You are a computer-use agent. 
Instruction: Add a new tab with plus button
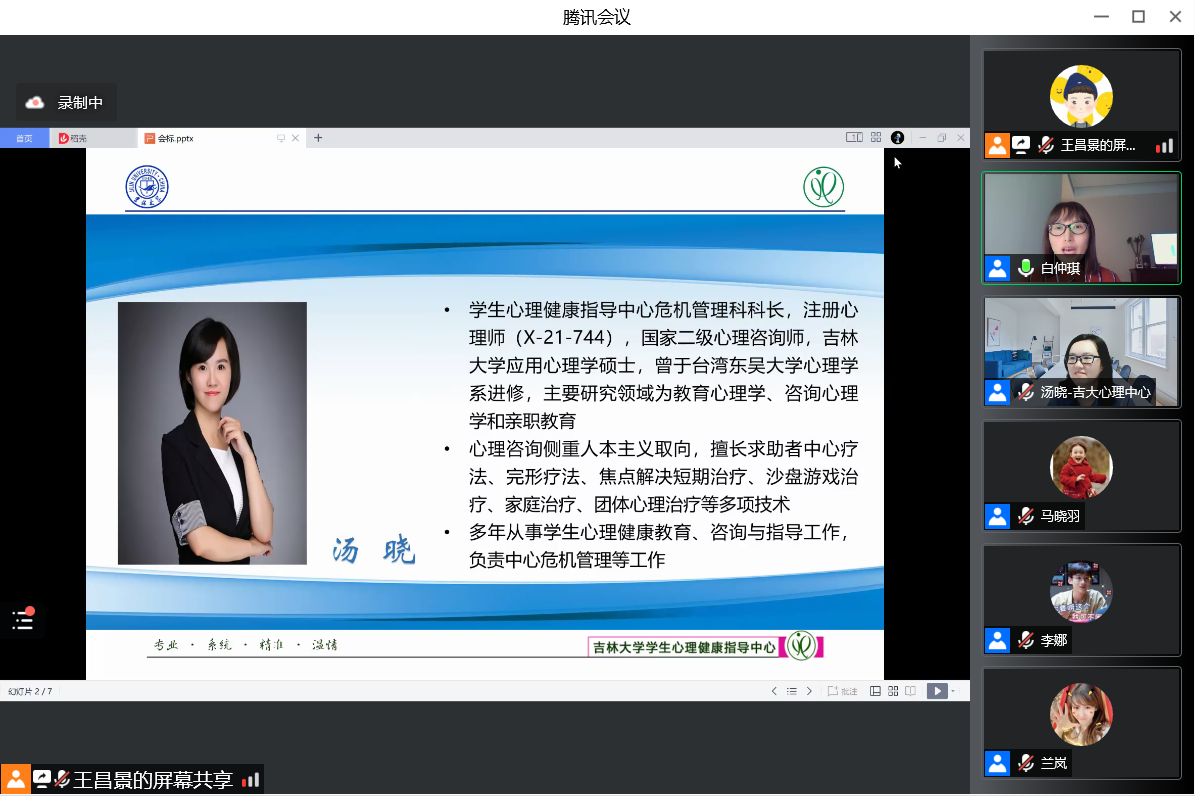coord(318,138)
